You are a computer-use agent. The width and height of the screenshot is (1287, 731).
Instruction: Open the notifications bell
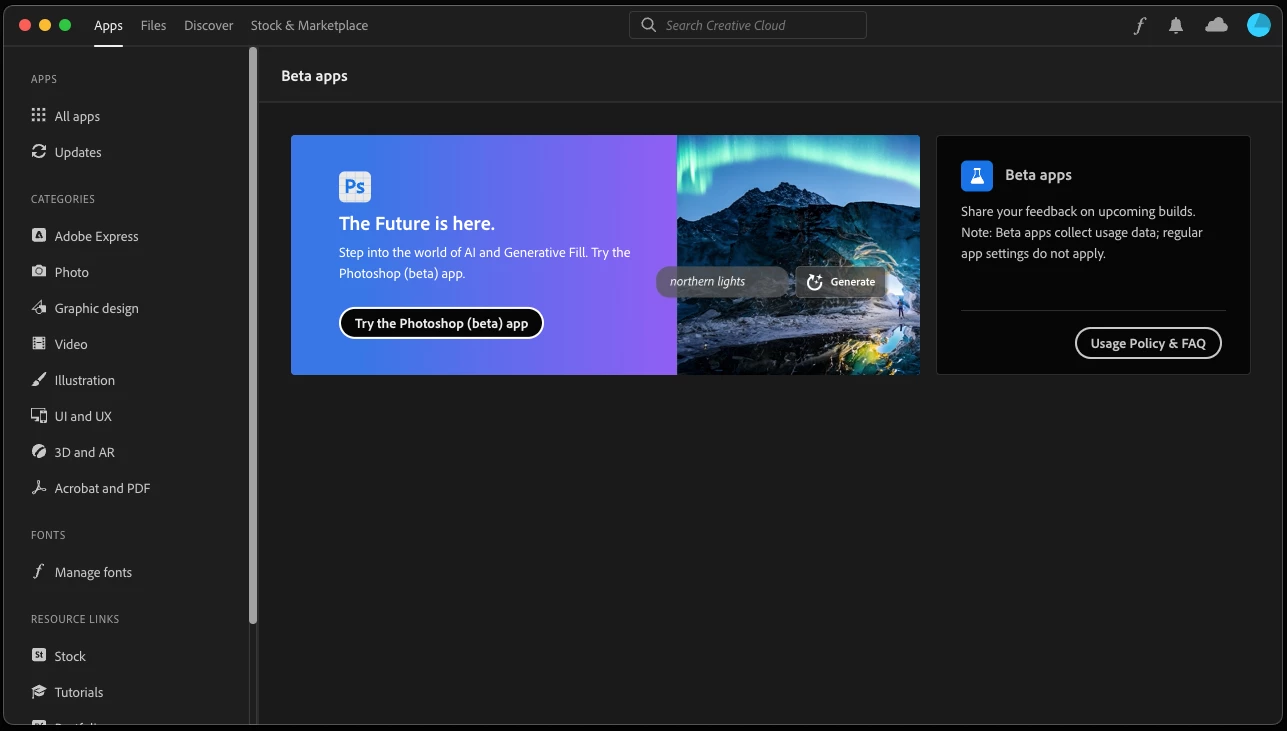pos(1176,25)
